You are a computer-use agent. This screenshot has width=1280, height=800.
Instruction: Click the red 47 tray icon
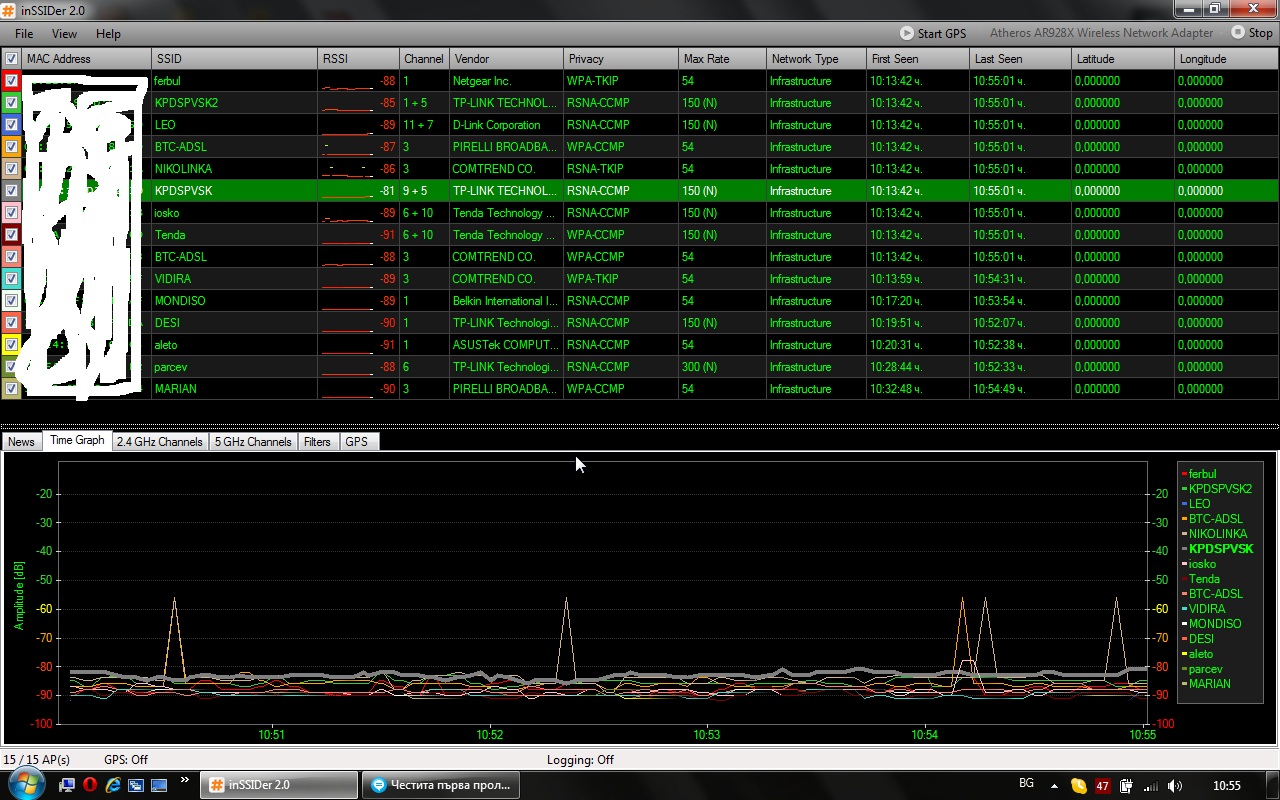coord(1103,786)
